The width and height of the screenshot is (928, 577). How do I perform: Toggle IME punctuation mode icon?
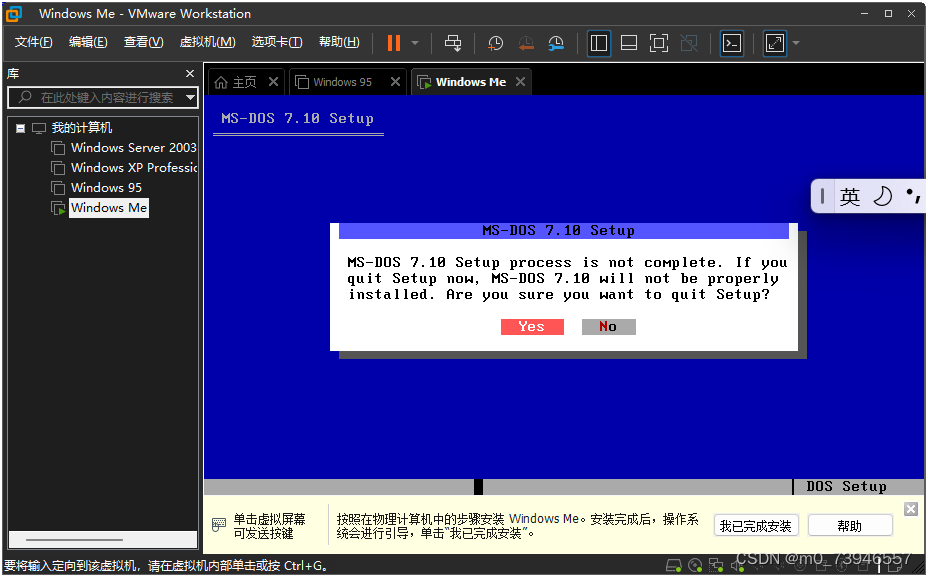[x=913, y=195]
